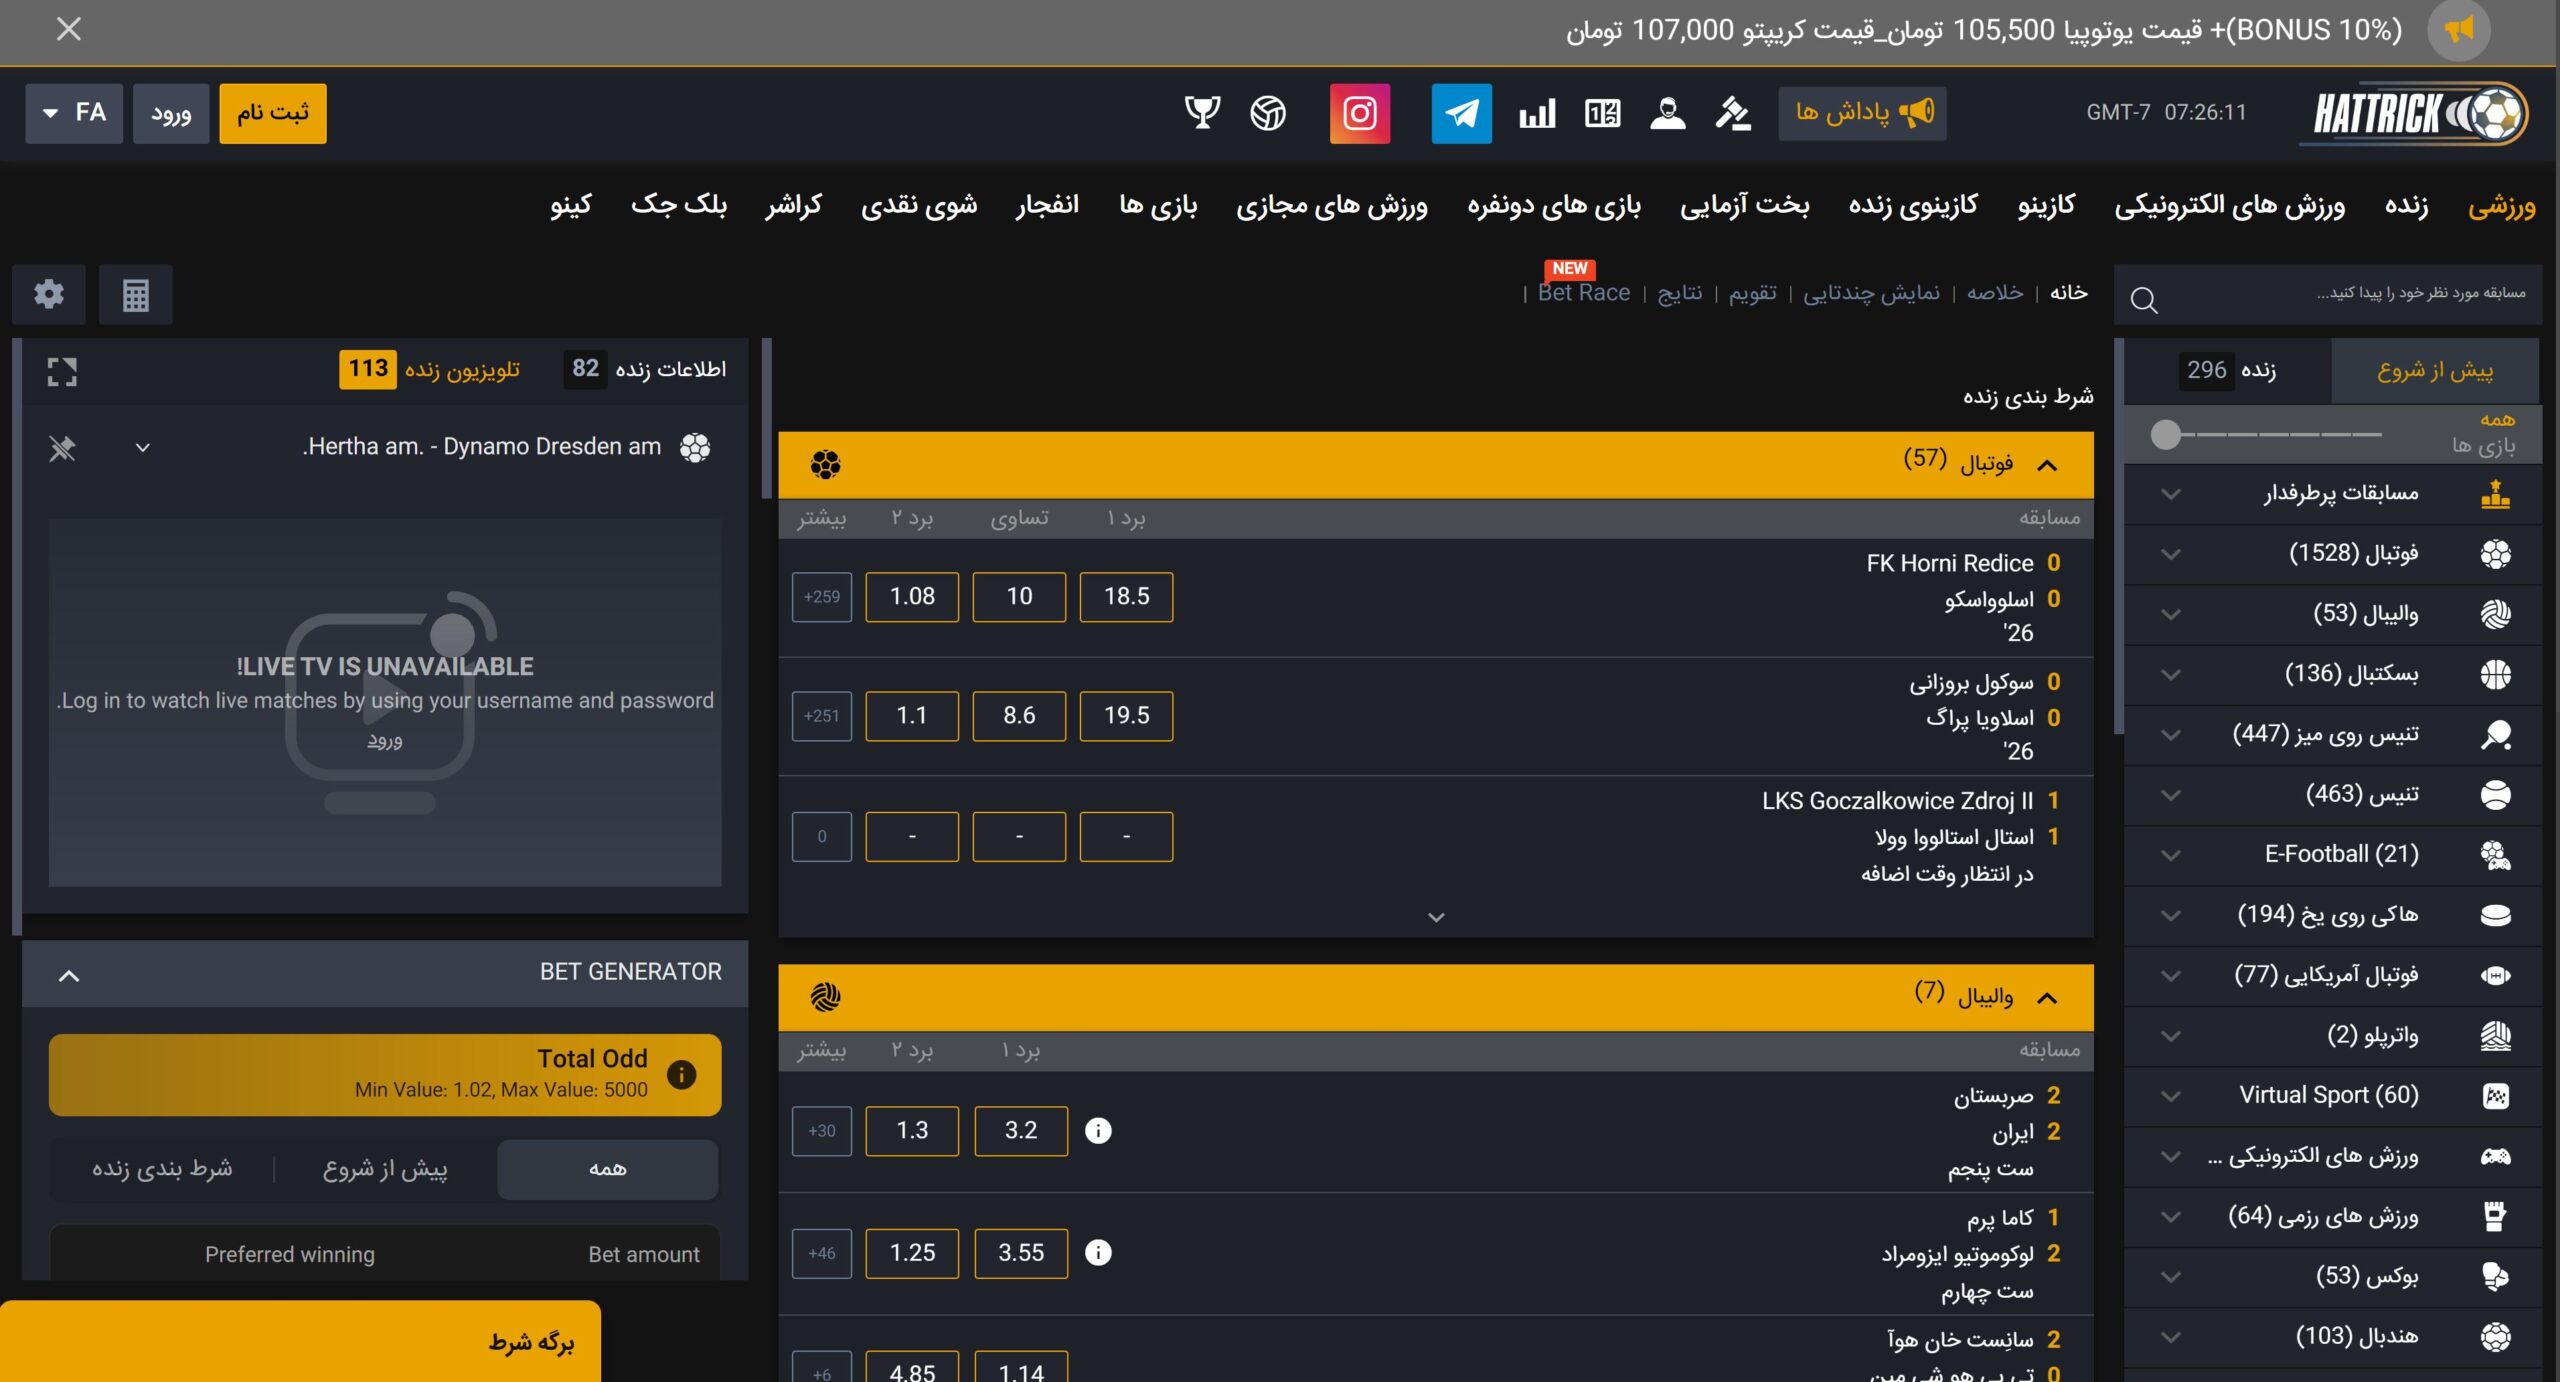
Task: Click the tournament trophy icon
Action: tap(1204, 113)
